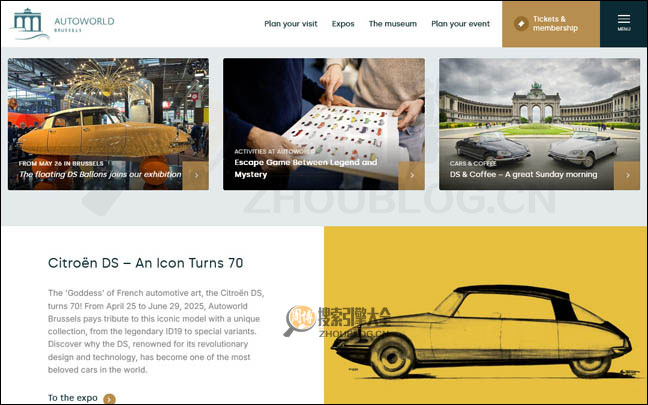This screenshot has width=648, height=405.
Task: Click the ticket icon in the gold button
Action: tap(521, 23)
